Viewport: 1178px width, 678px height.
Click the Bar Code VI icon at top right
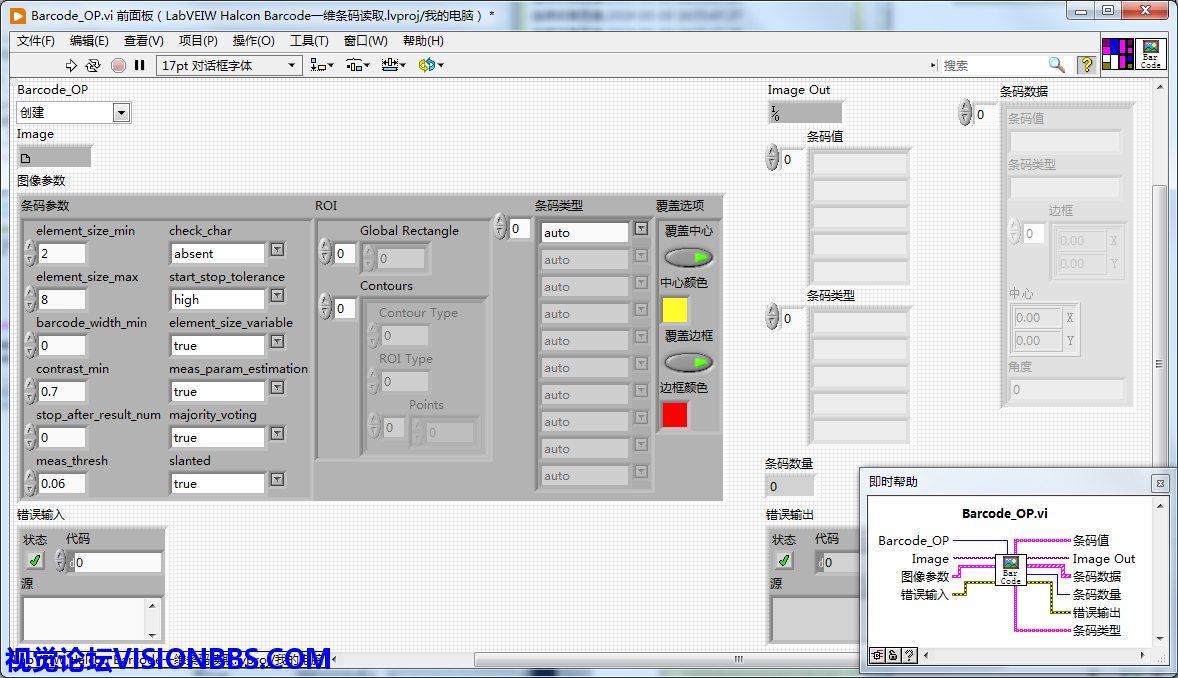tap(1151, 54)
